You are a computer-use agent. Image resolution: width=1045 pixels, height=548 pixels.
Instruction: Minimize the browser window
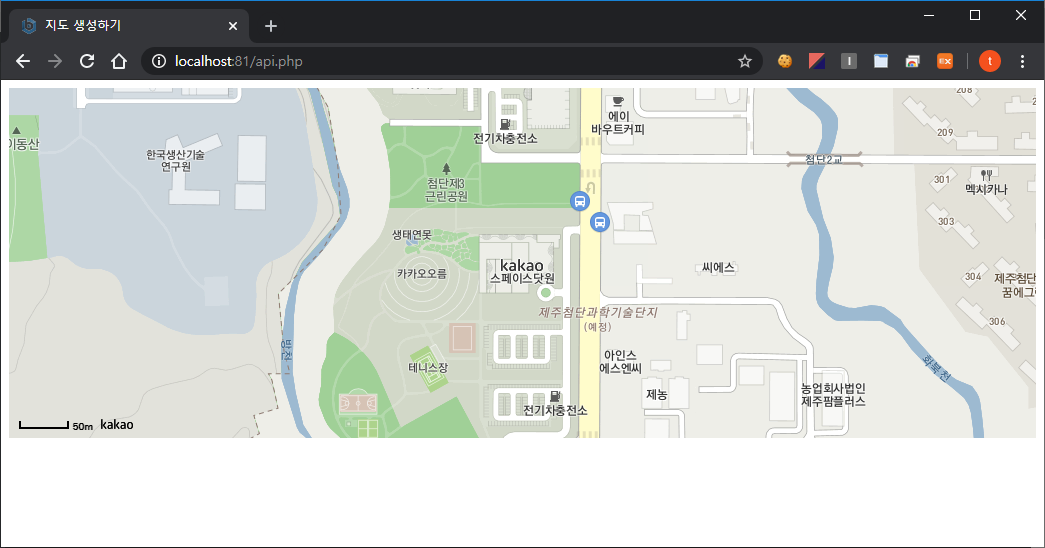pyautogui.click(x=929, y=15)
